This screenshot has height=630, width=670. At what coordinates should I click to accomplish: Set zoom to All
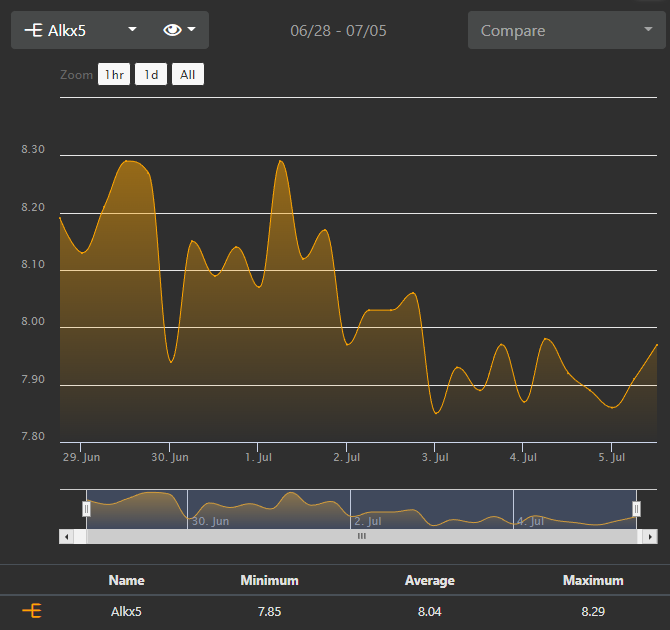188,74
